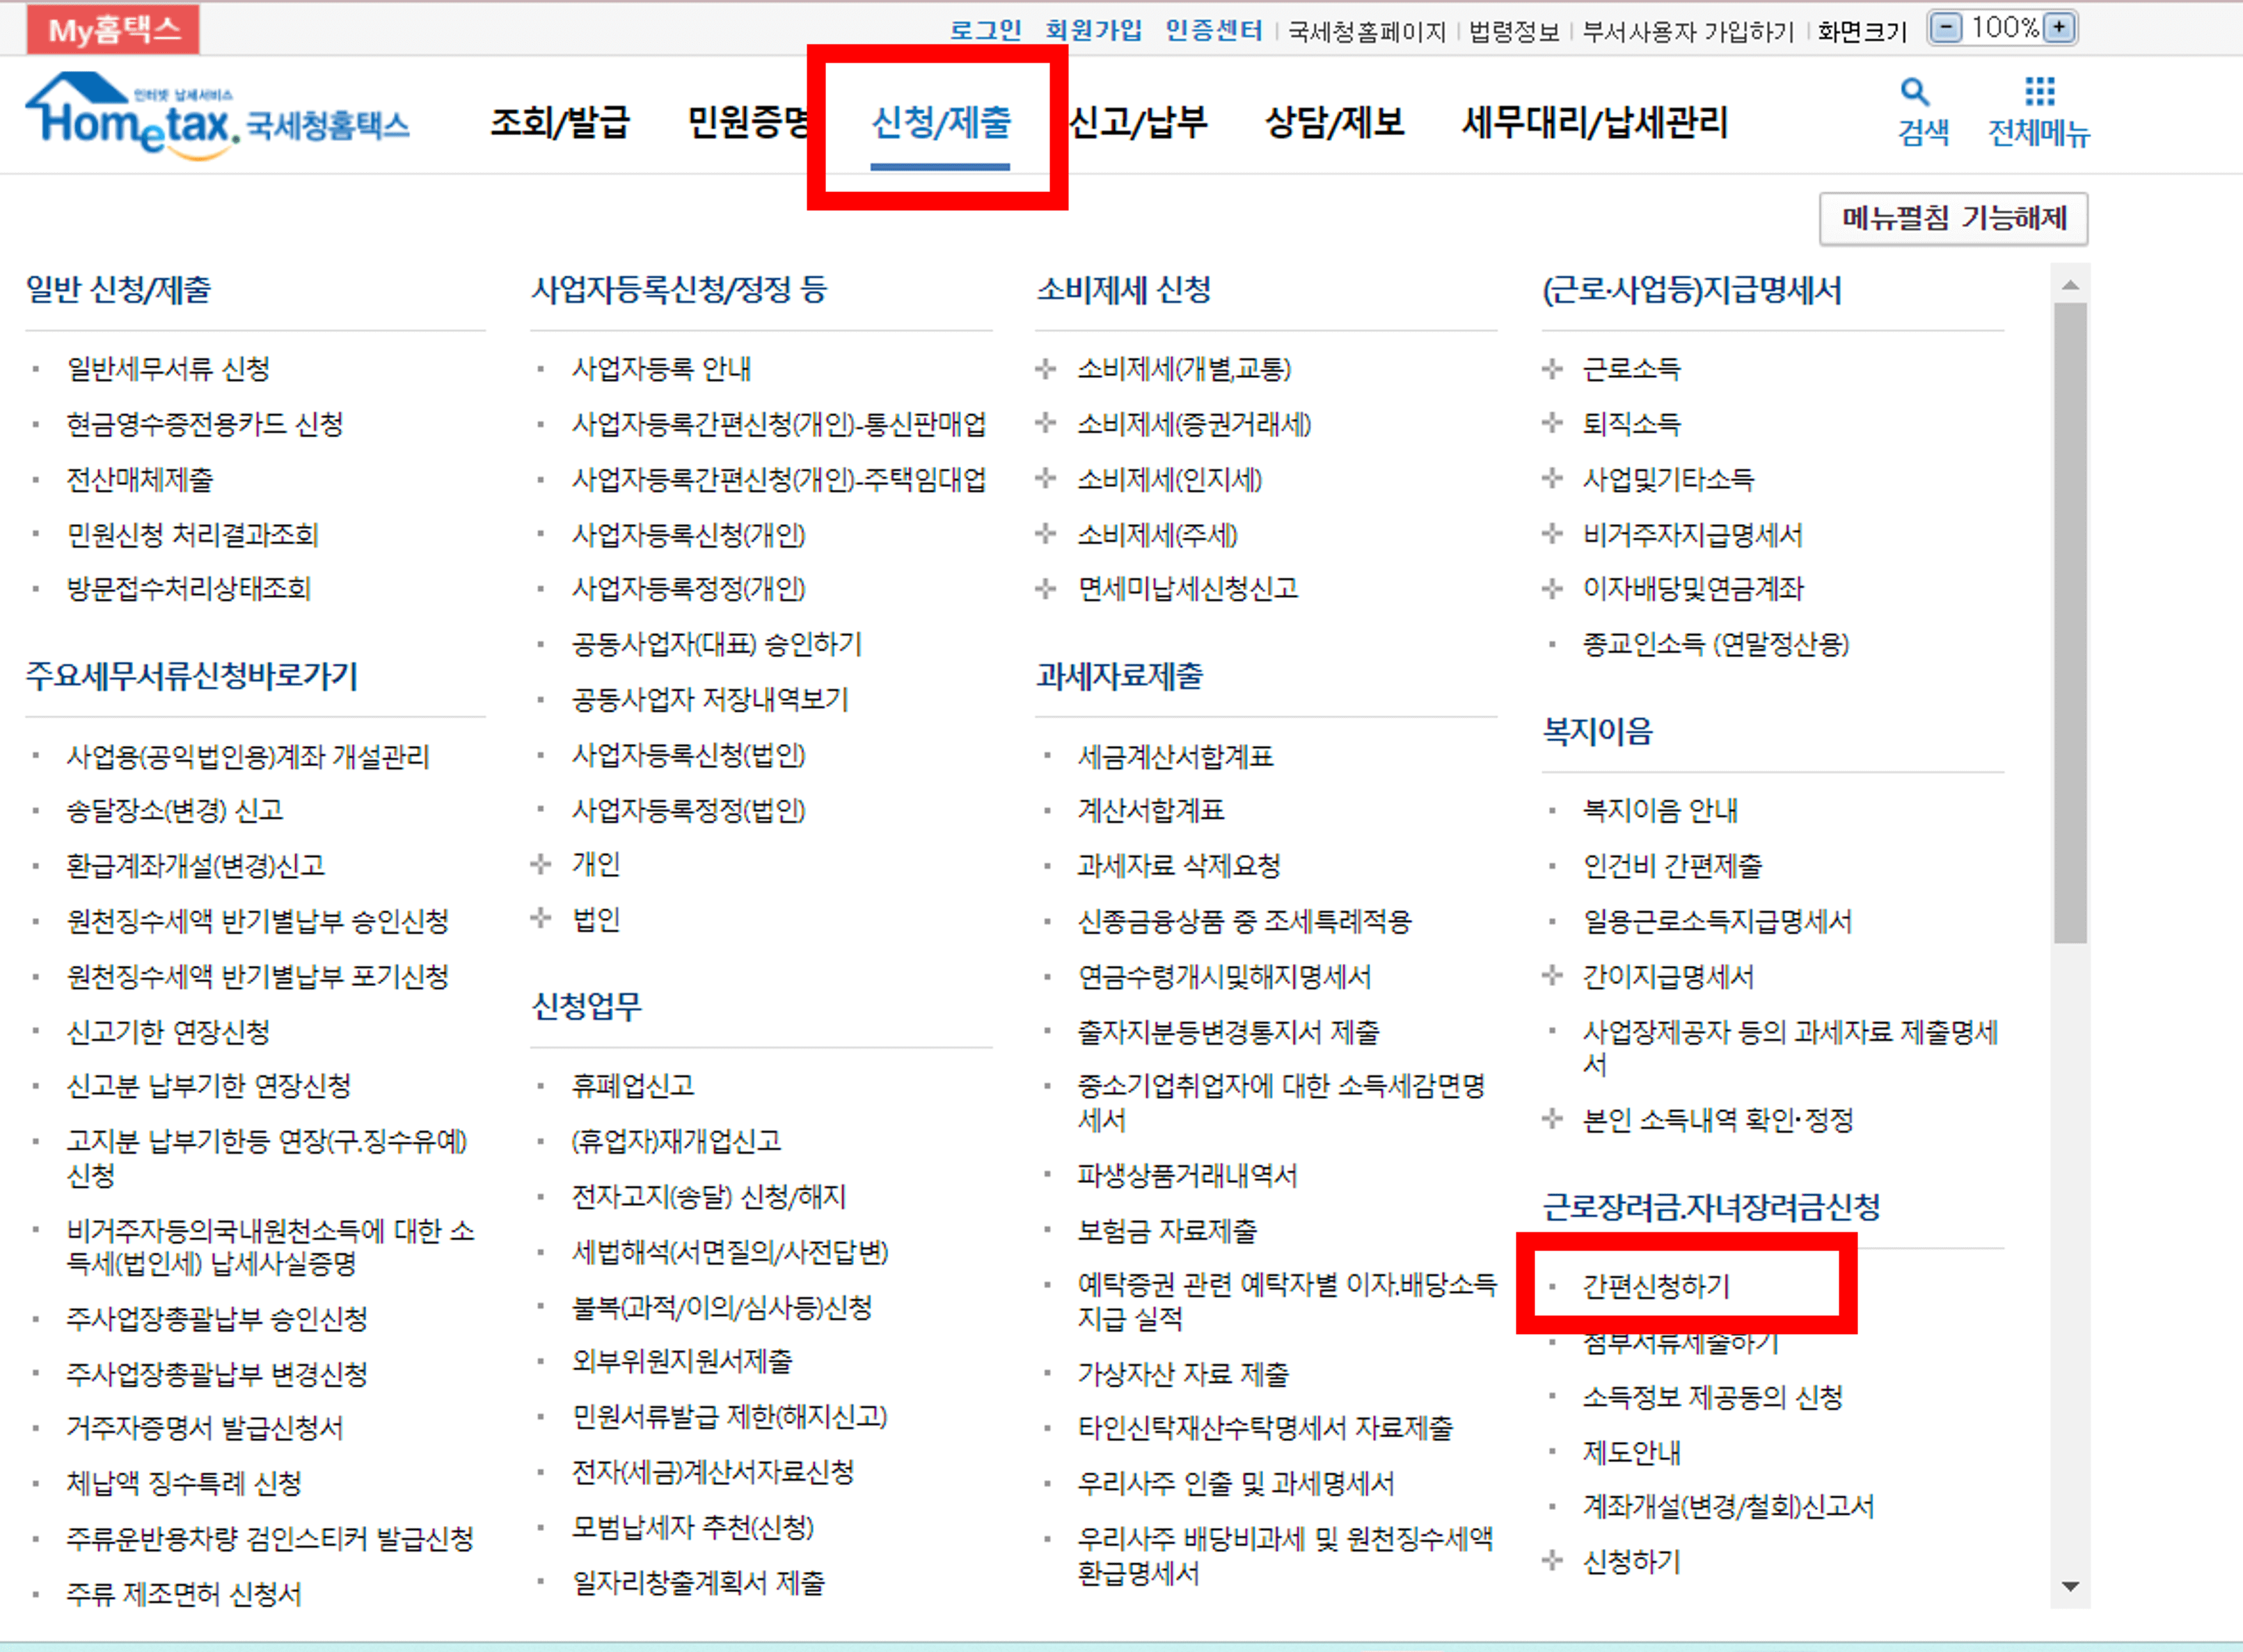Viewport: 2243px width, 1652px height.
Task: Increase screen size with the + icon
Action: pos(2059,28)
